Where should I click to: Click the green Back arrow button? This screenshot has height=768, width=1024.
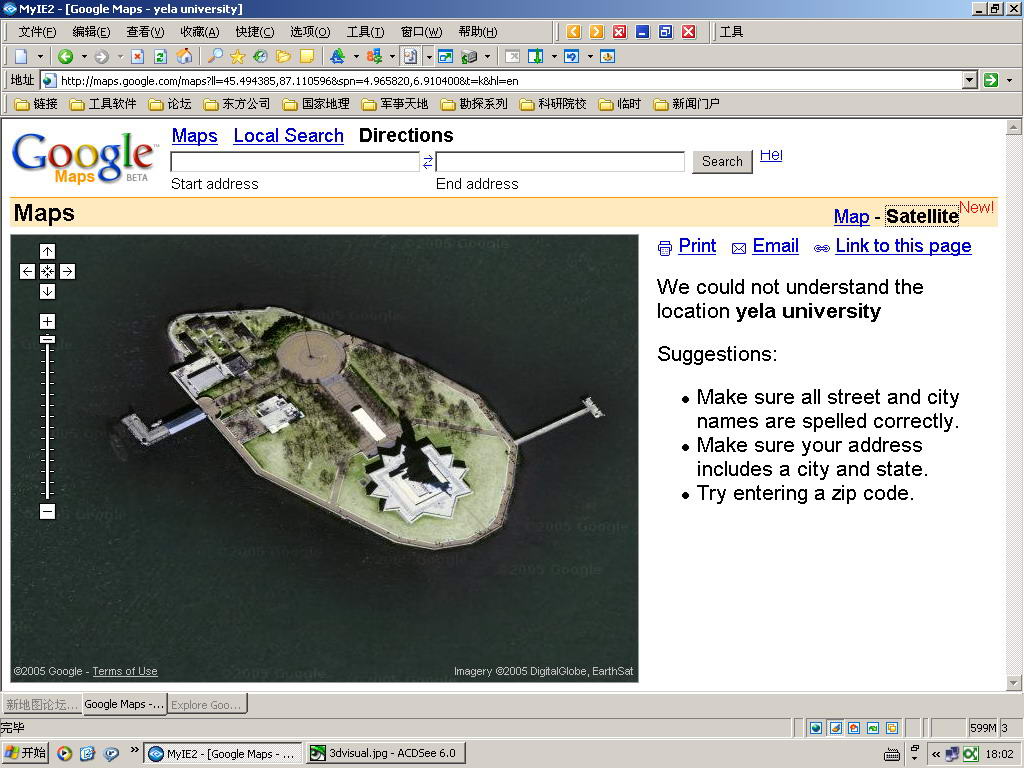click(x=66, y=57)
